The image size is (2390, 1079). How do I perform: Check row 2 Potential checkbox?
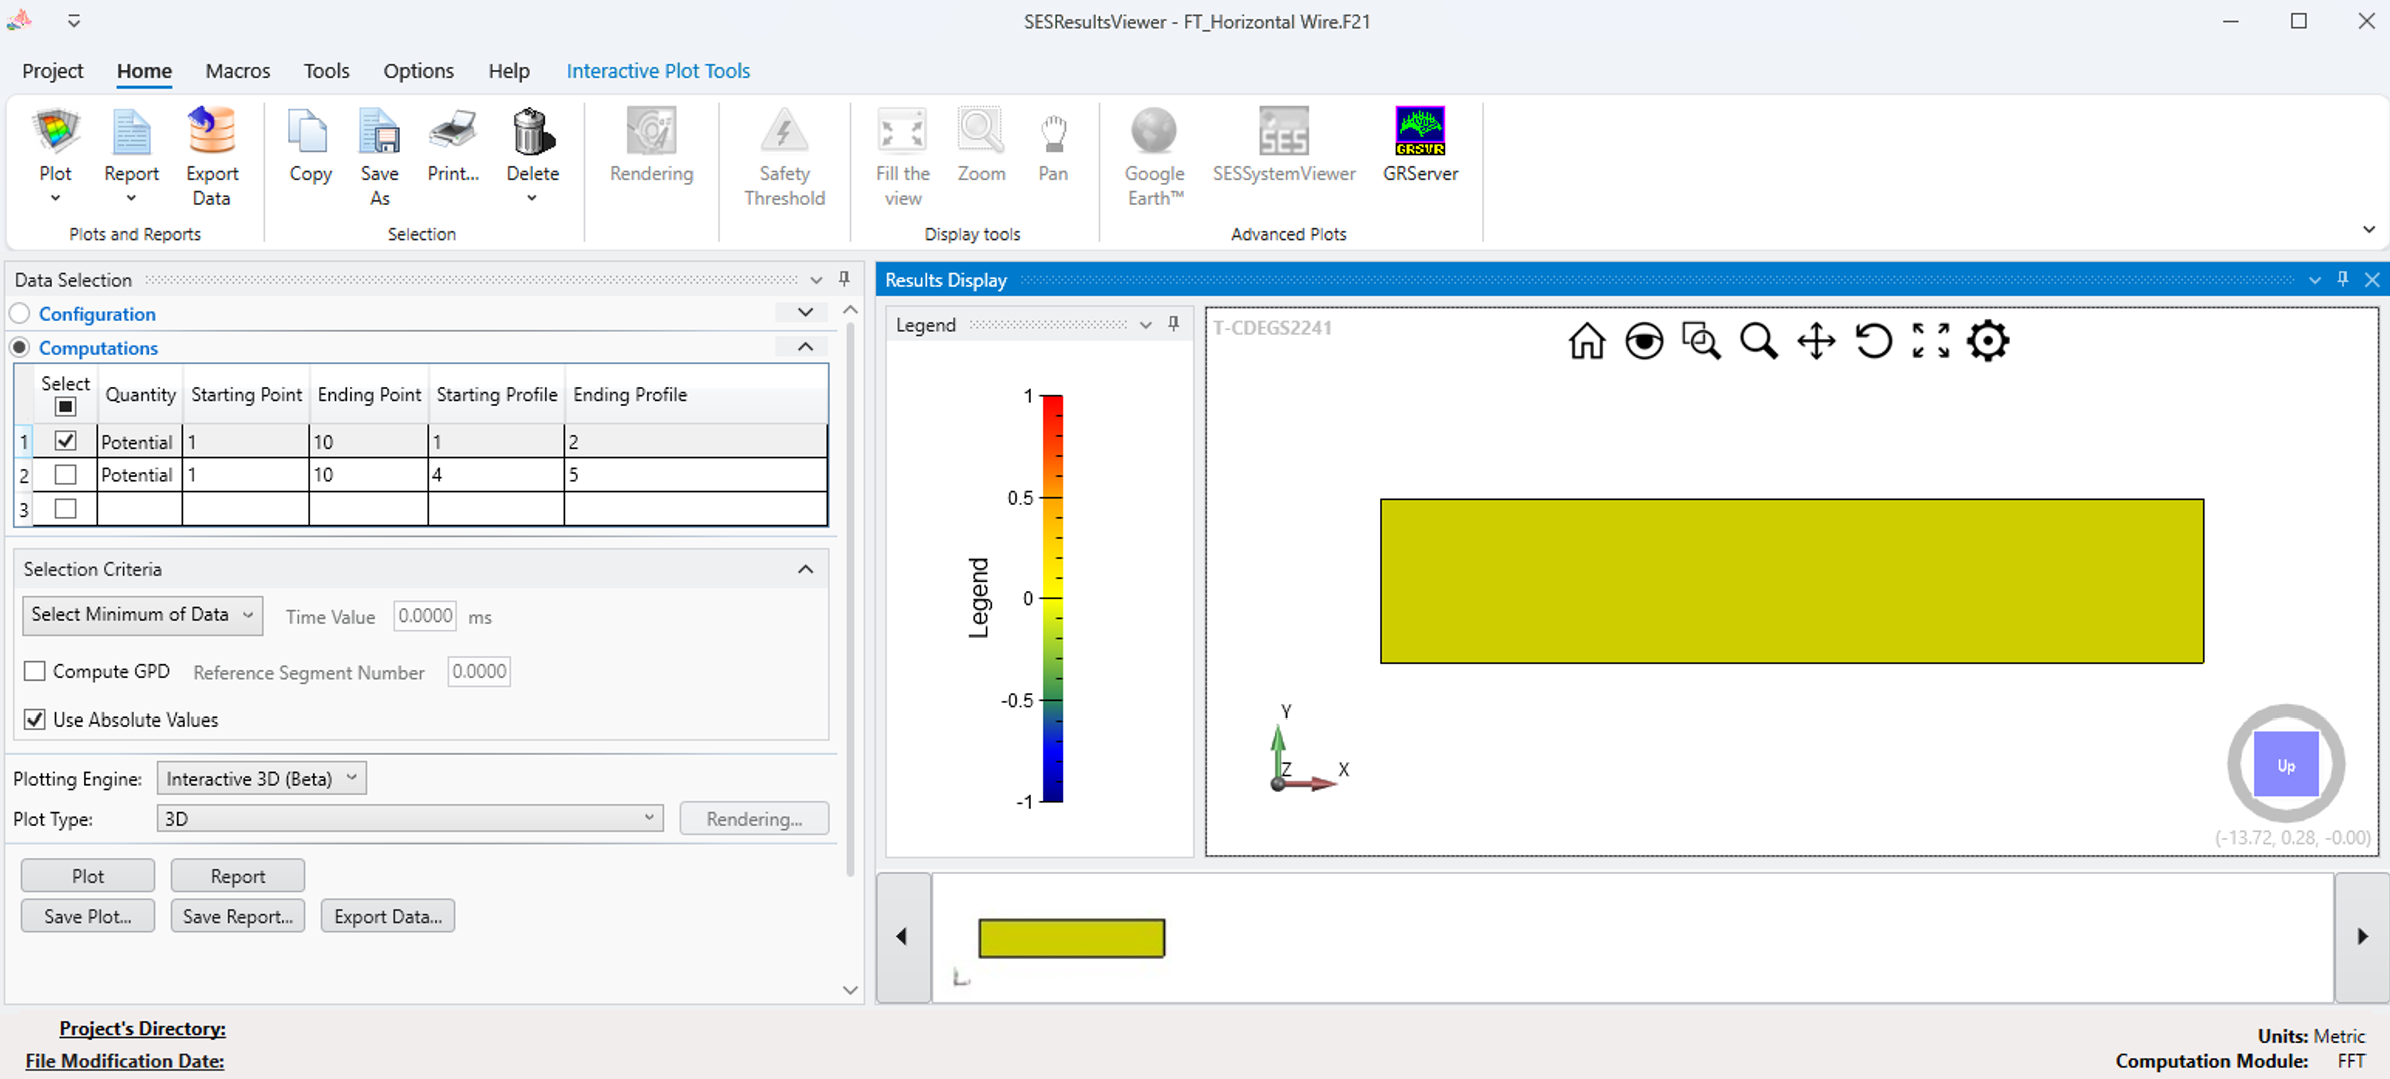65,474
